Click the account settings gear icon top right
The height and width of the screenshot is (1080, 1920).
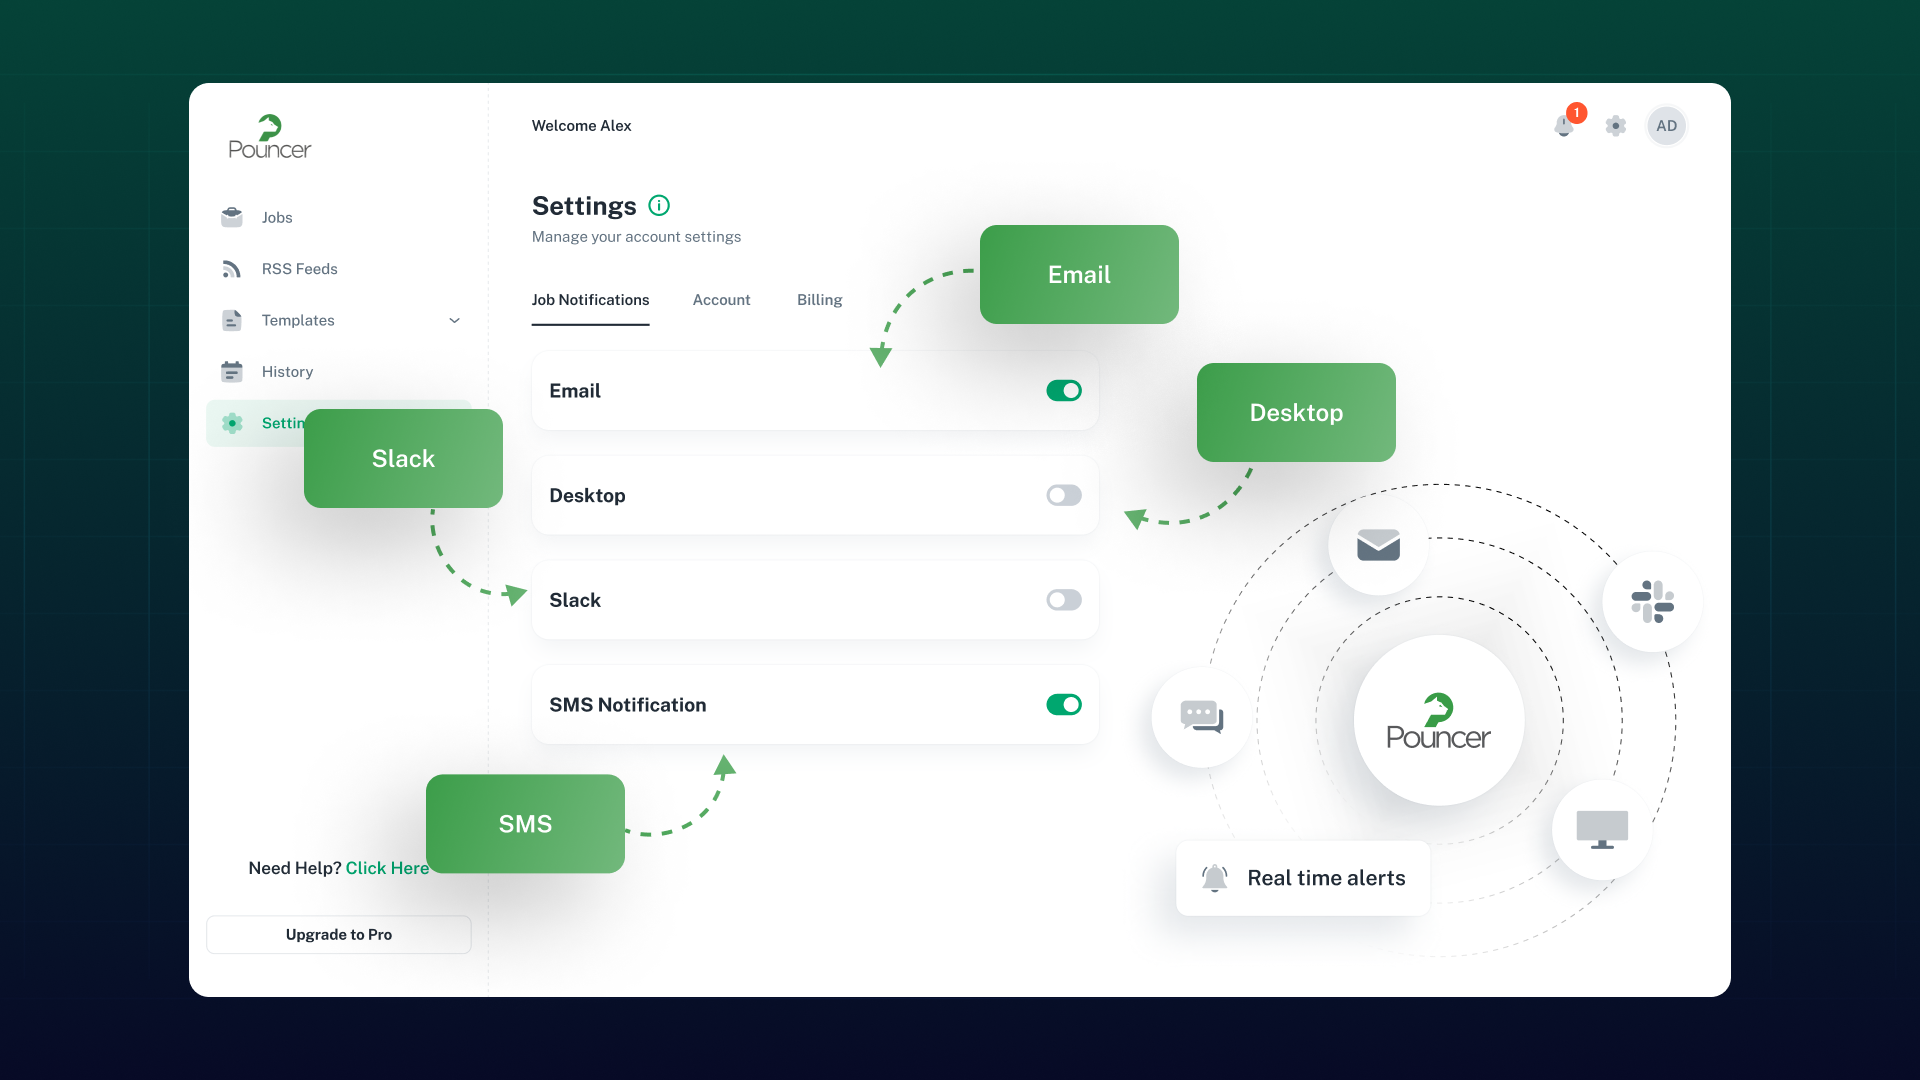[x=1615, y=125]
